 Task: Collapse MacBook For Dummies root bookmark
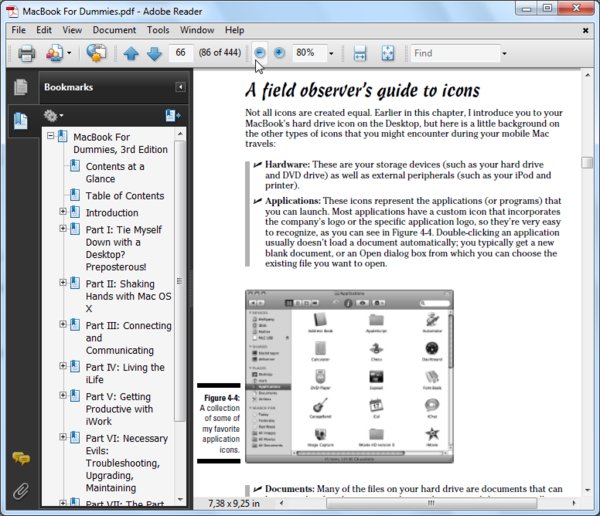click(x=51, y=136)
